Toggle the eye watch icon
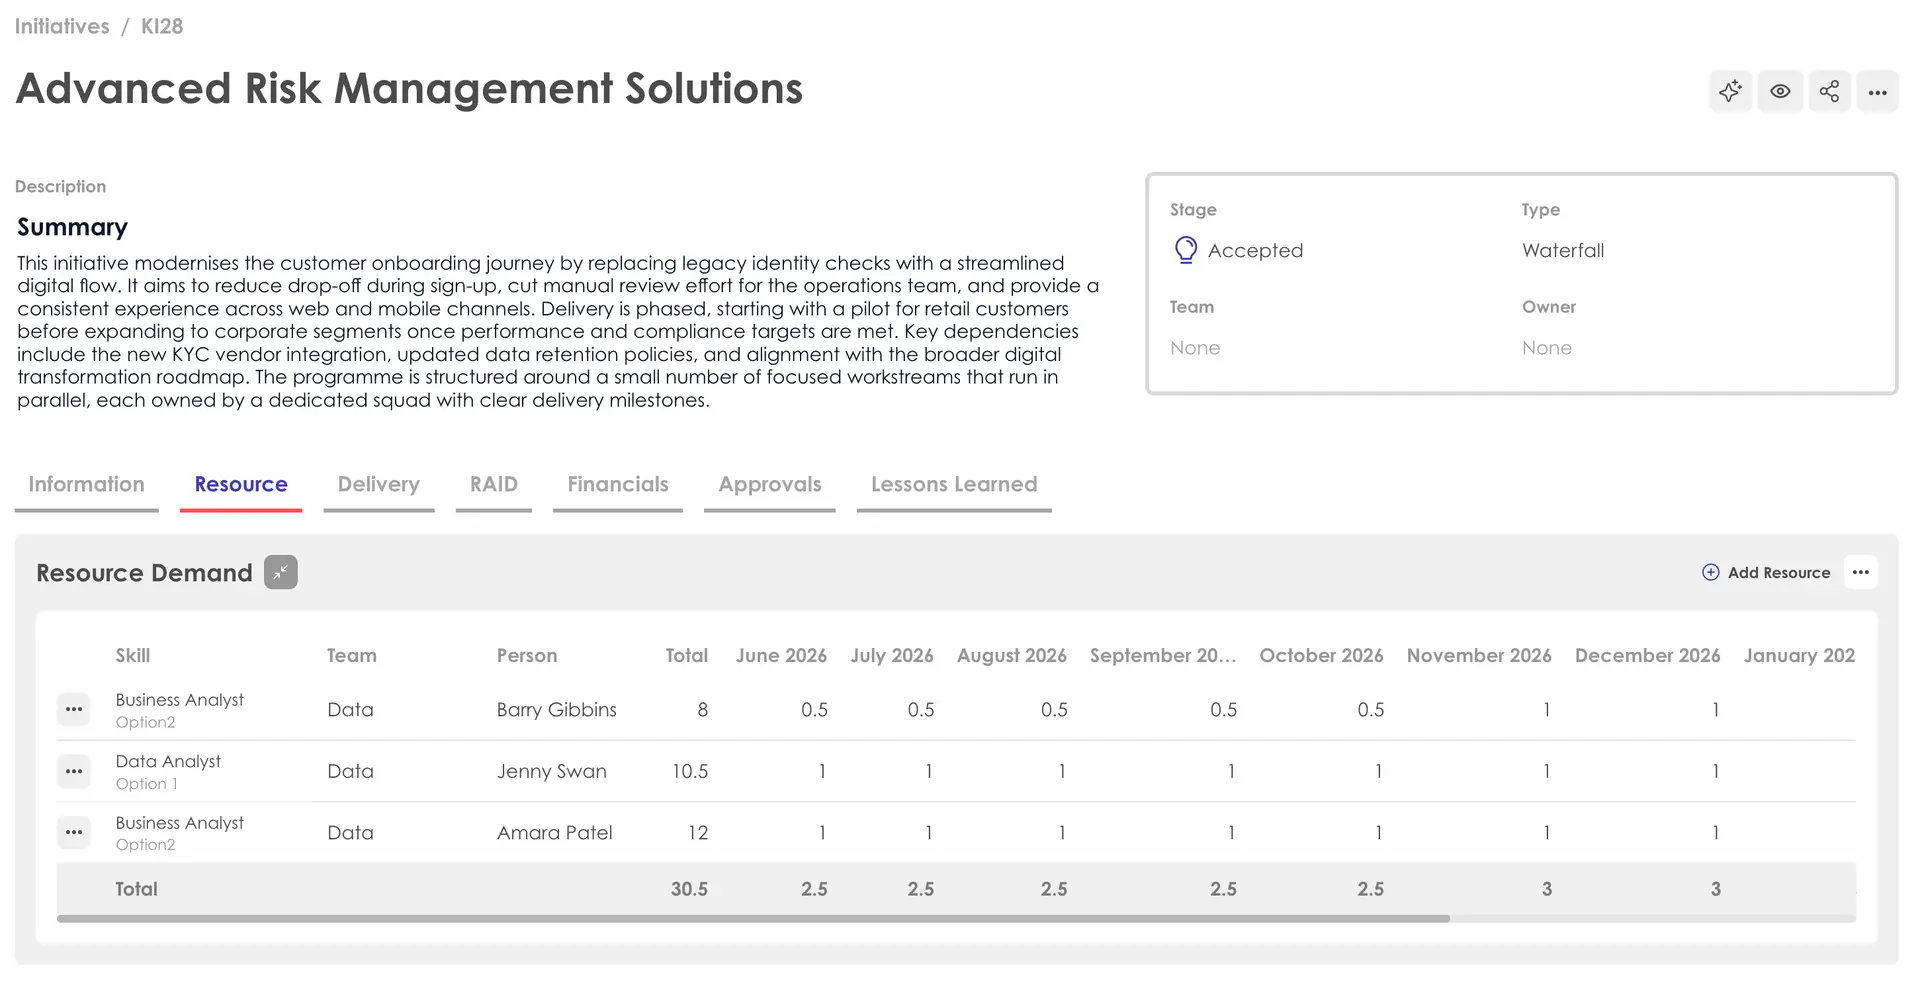Viewport: 1920px width, 992px height. [1780, 91]
